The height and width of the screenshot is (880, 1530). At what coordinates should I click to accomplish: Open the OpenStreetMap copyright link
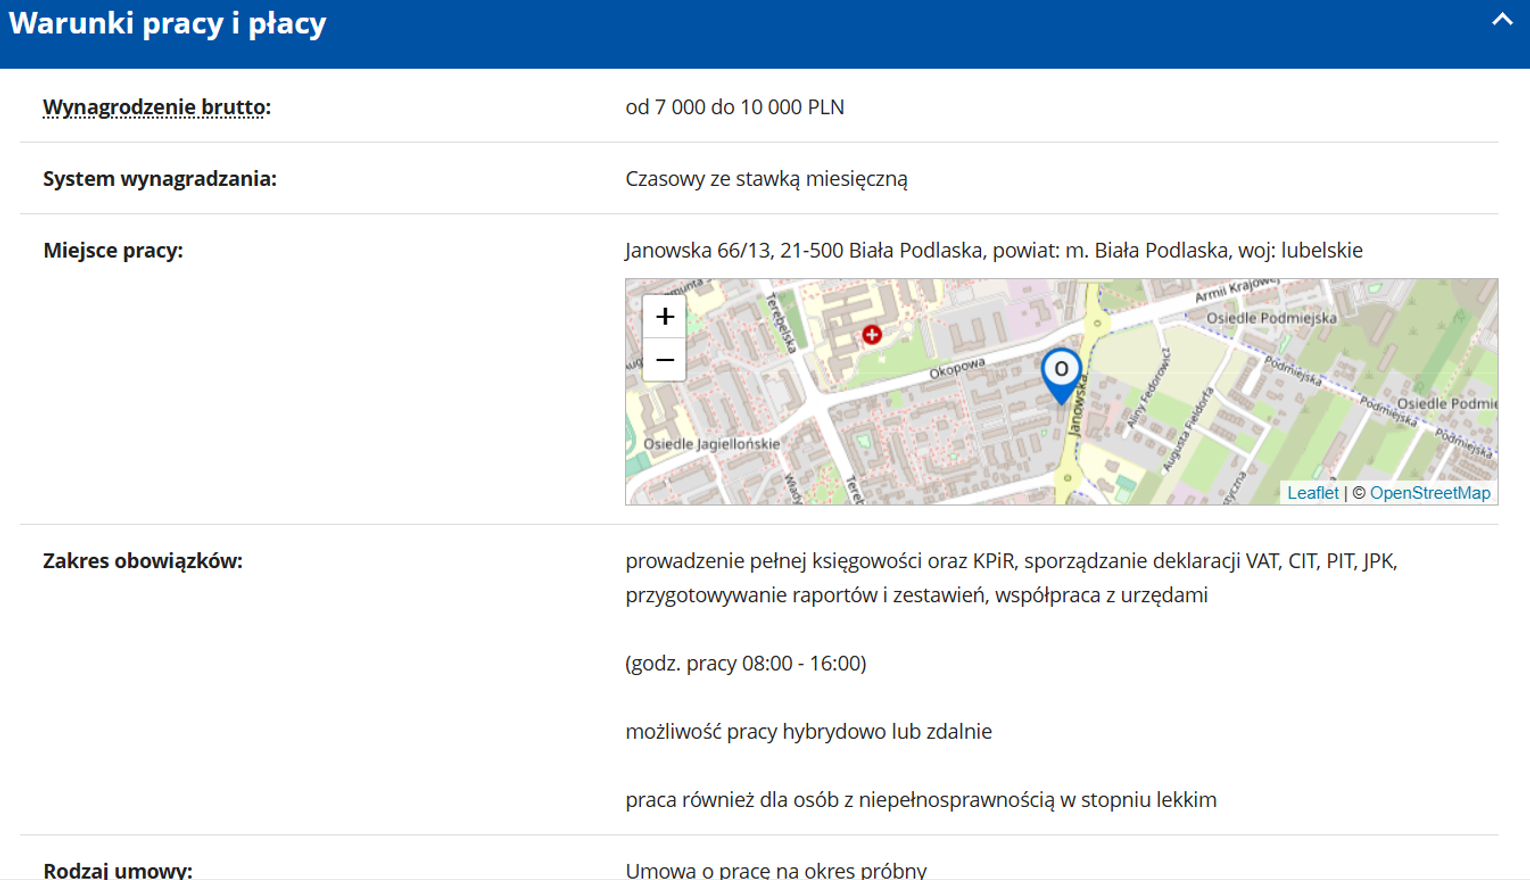point(1429,493)
